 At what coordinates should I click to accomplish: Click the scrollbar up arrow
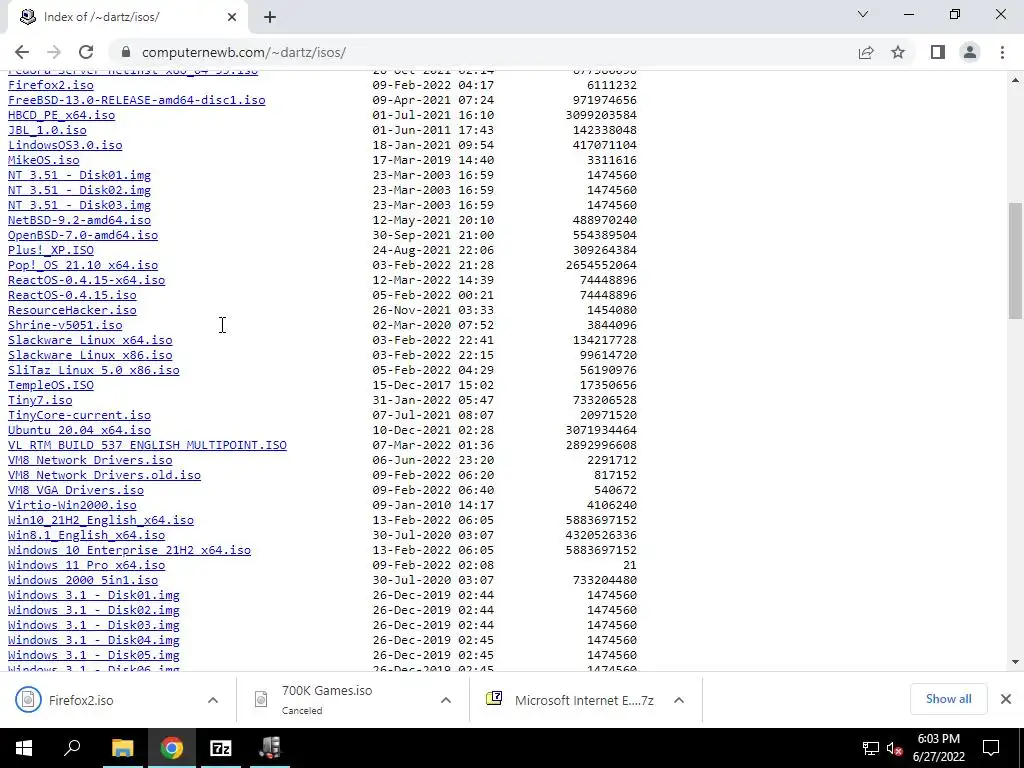tap(1015, 80)
